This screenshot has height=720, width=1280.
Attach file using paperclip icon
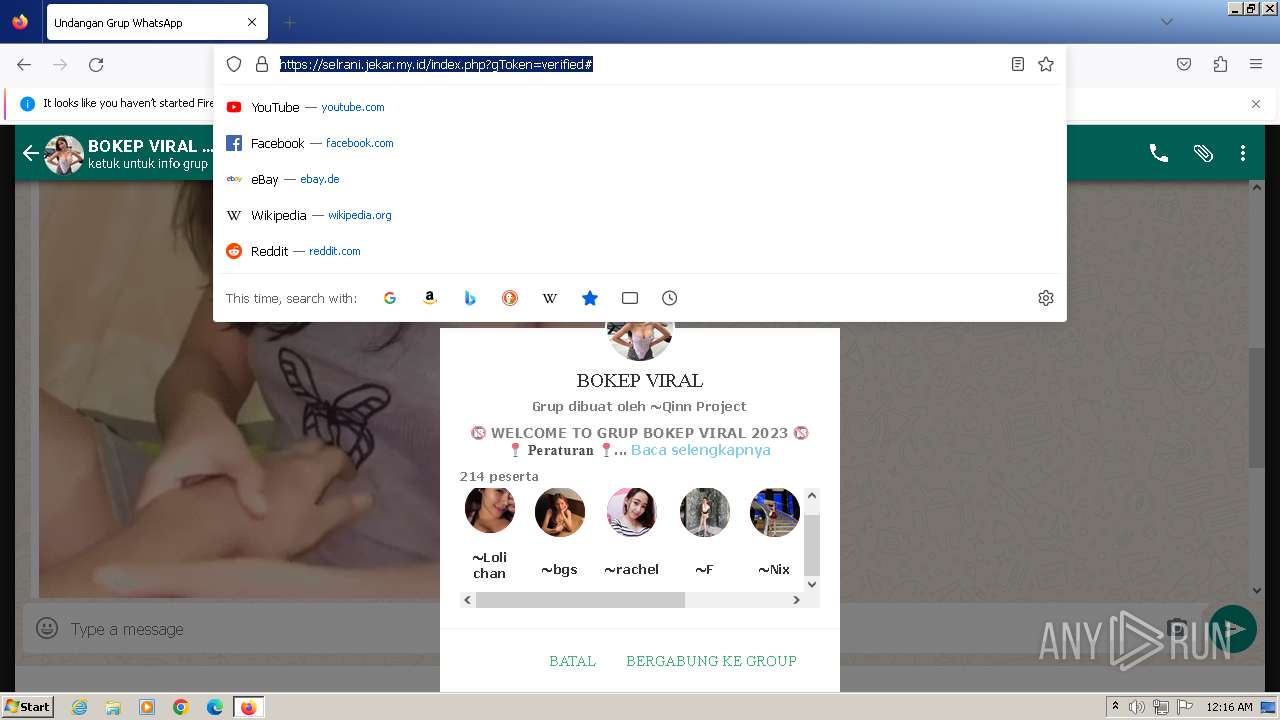click(x=1203, y=153)
